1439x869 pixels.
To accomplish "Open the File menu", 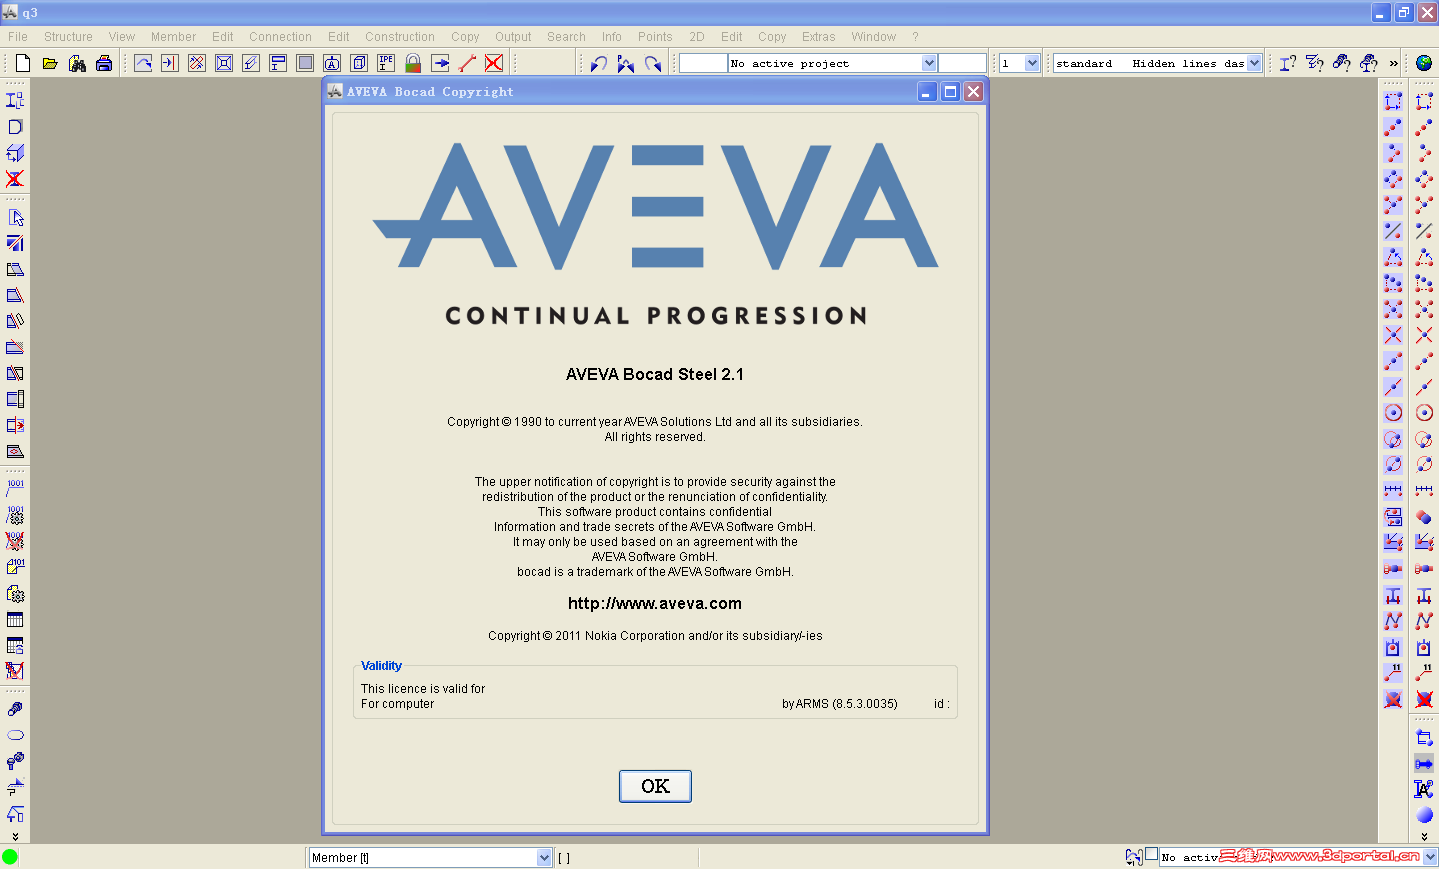I will (x=18, y=37).
